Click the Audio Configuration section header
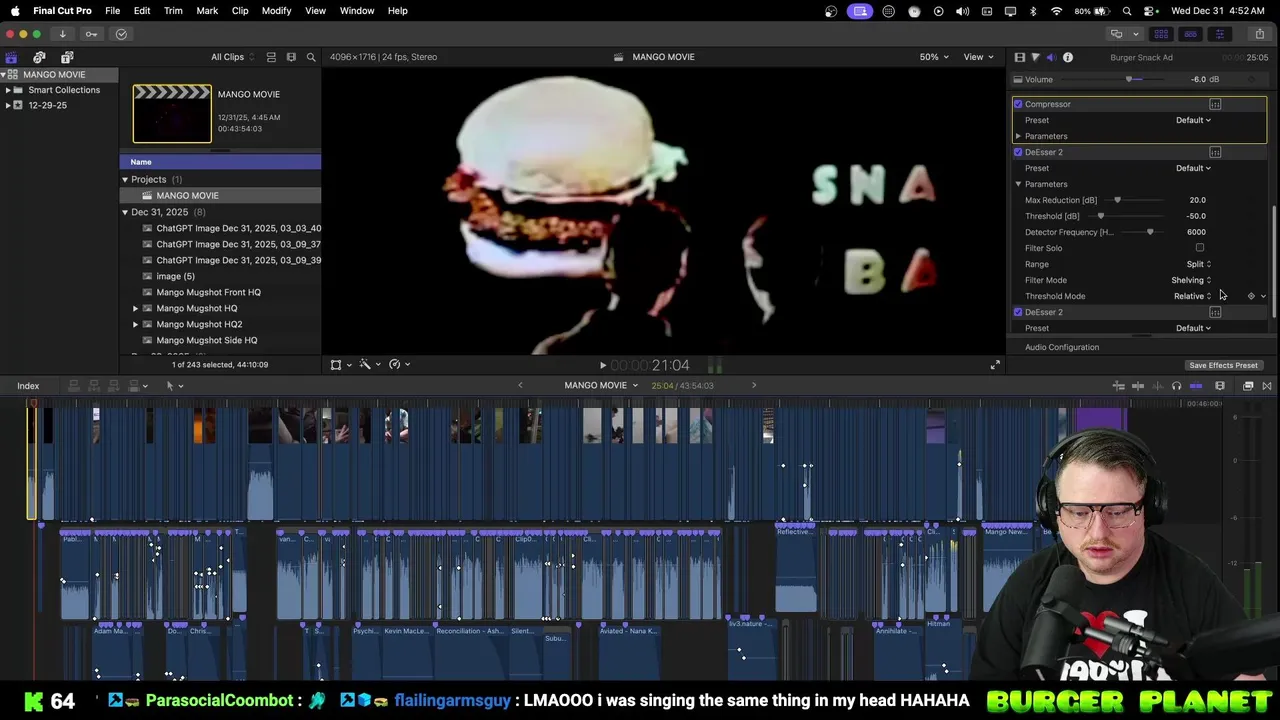 [x=1062, y=347]
